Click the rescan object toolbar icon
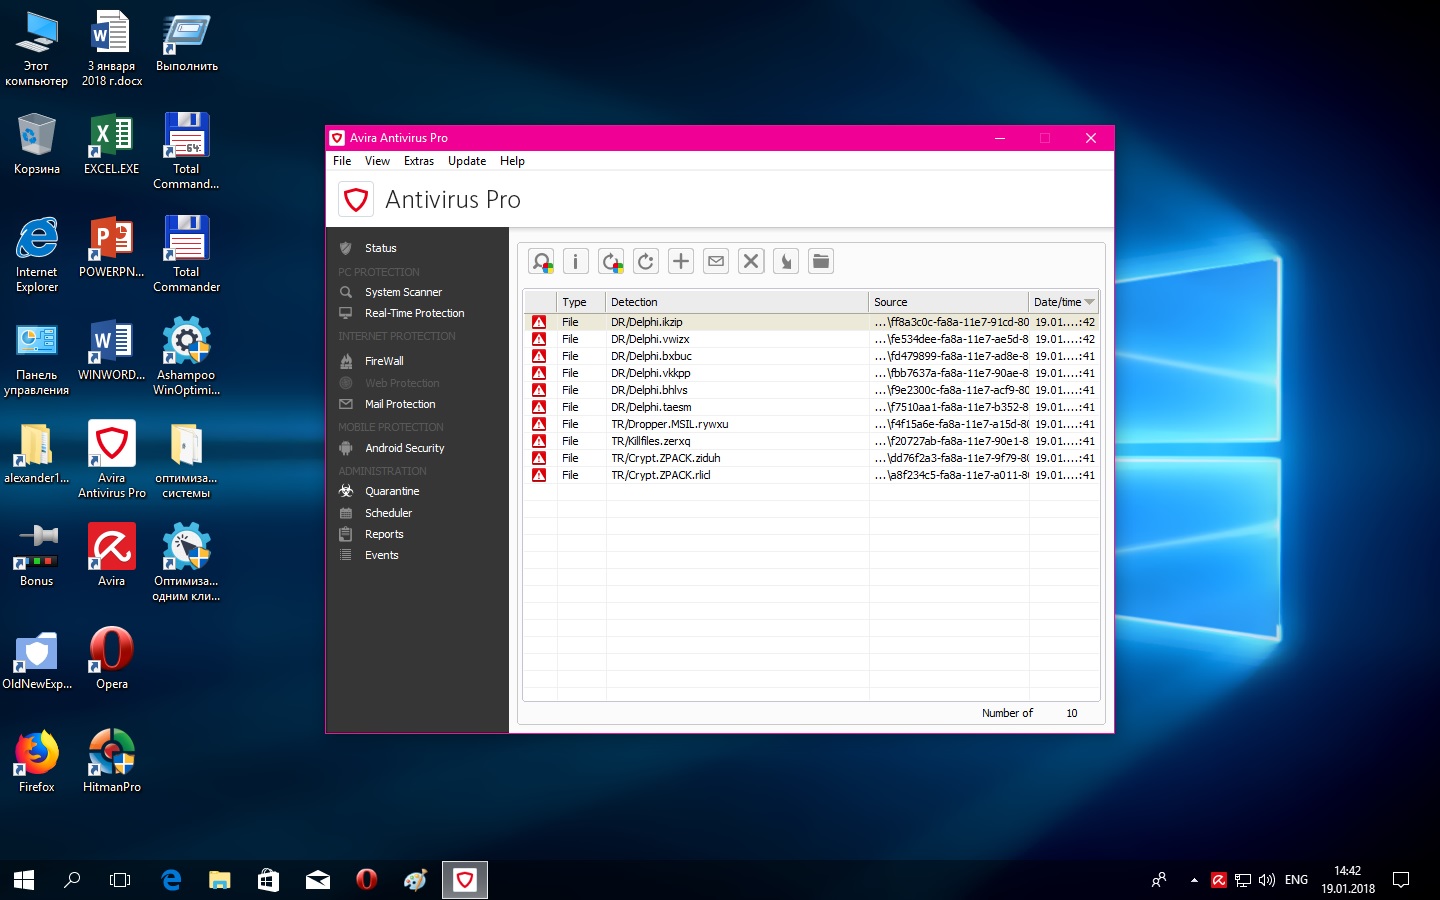1440x900 pixels. pyautogui.click(x=542, y=262)
